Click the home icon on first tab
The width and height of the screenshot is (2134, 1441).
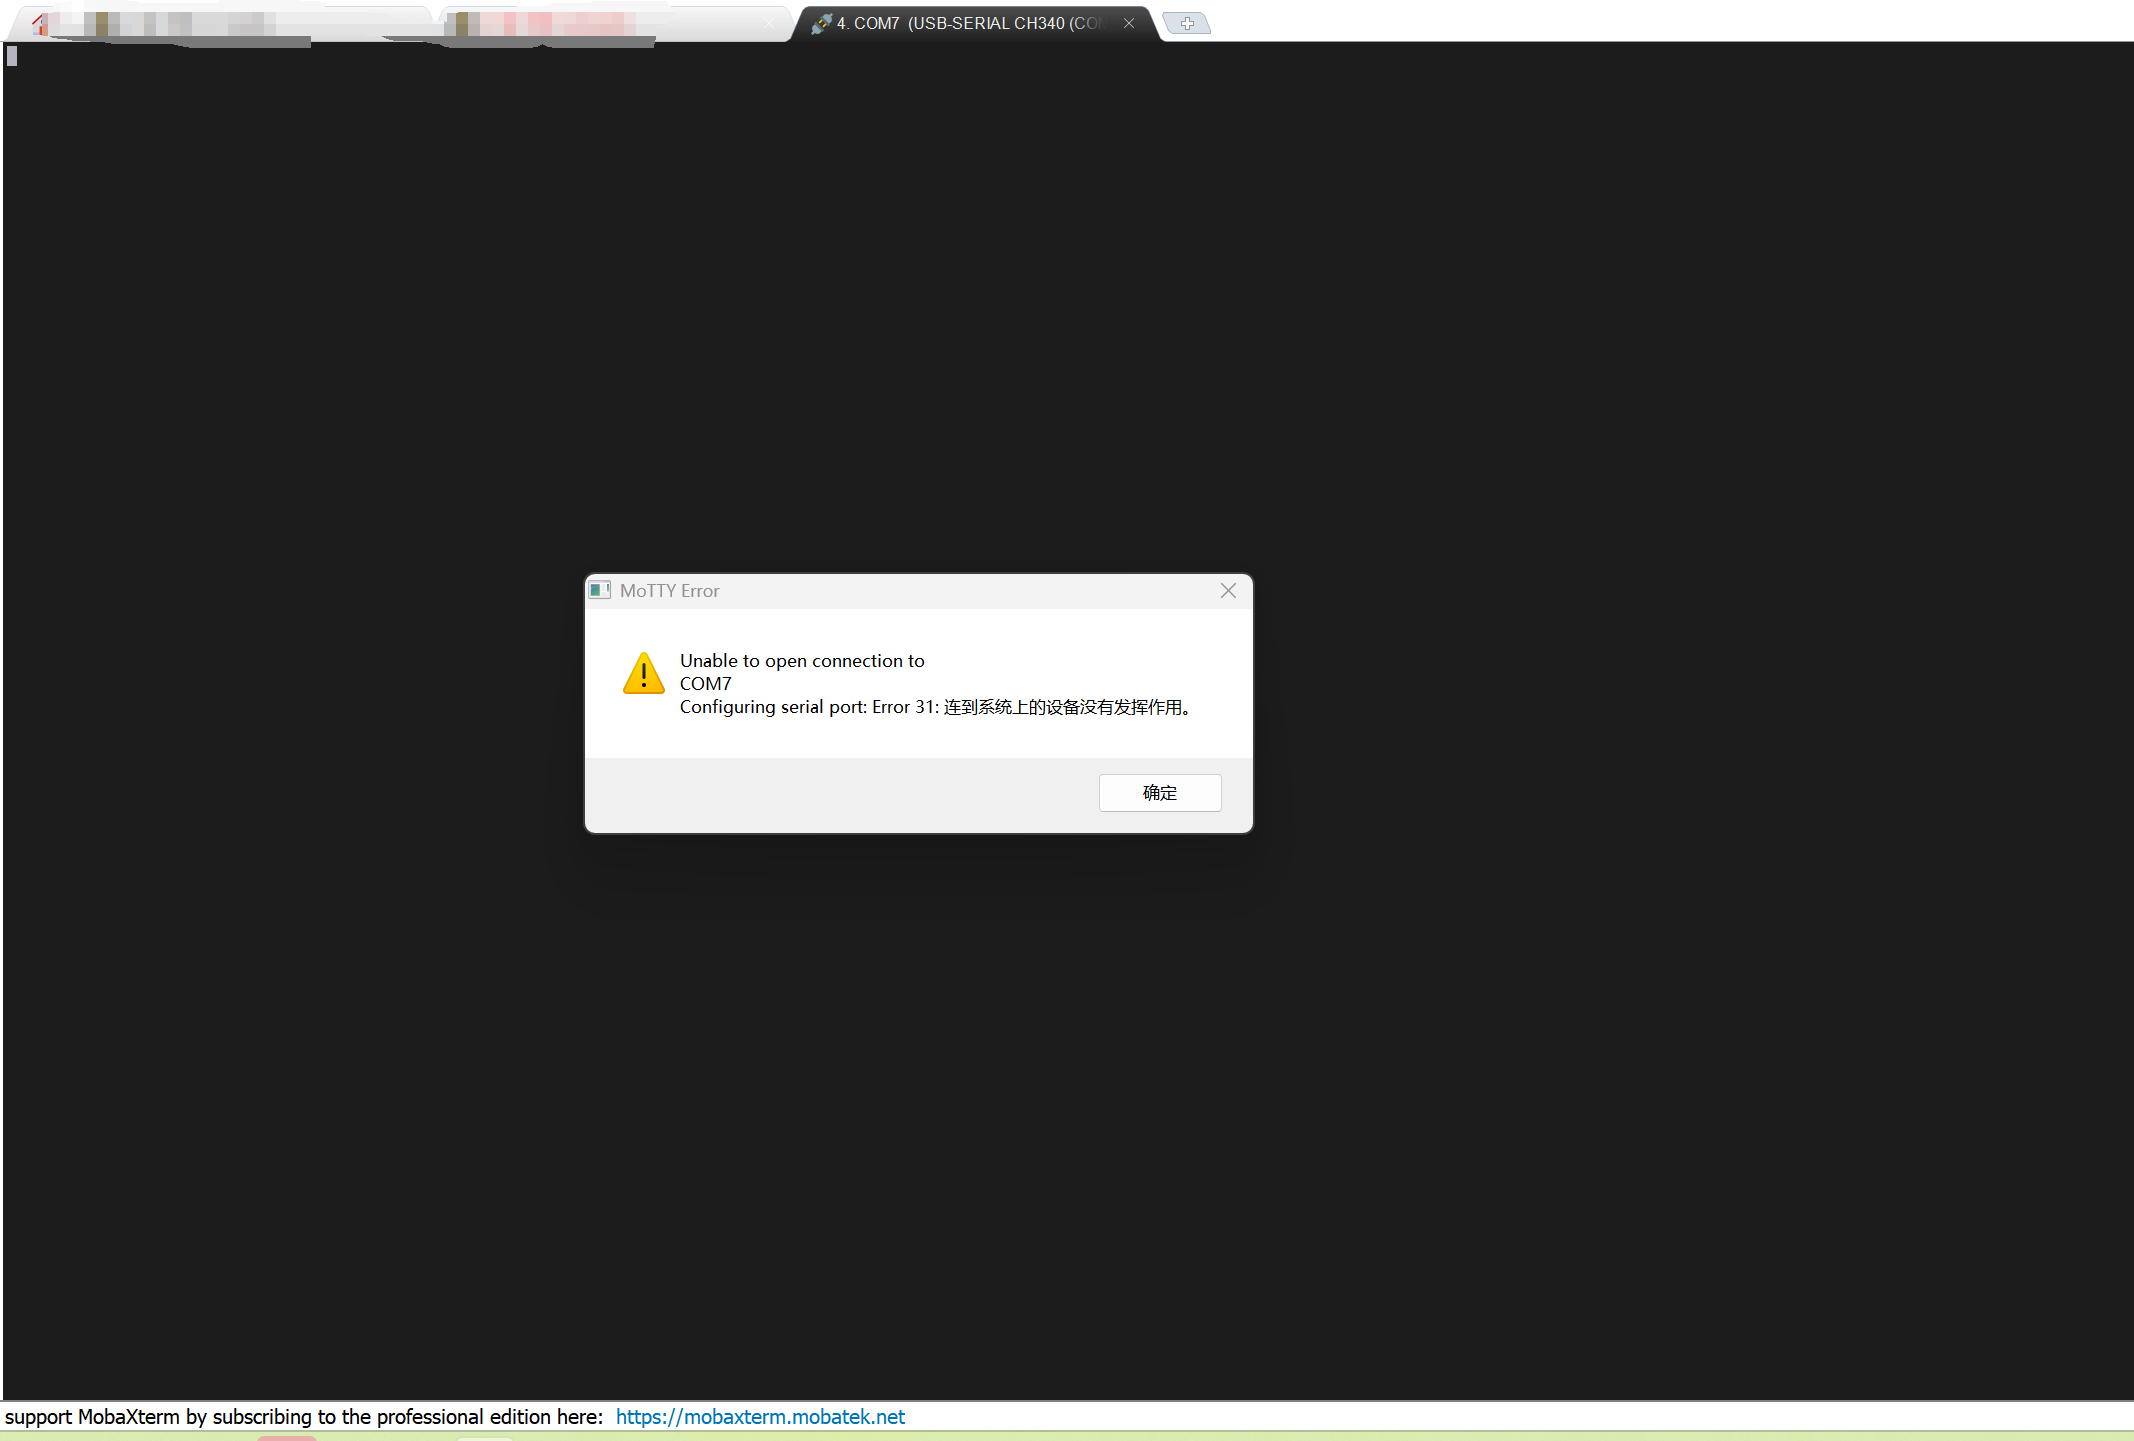[40, 24]
